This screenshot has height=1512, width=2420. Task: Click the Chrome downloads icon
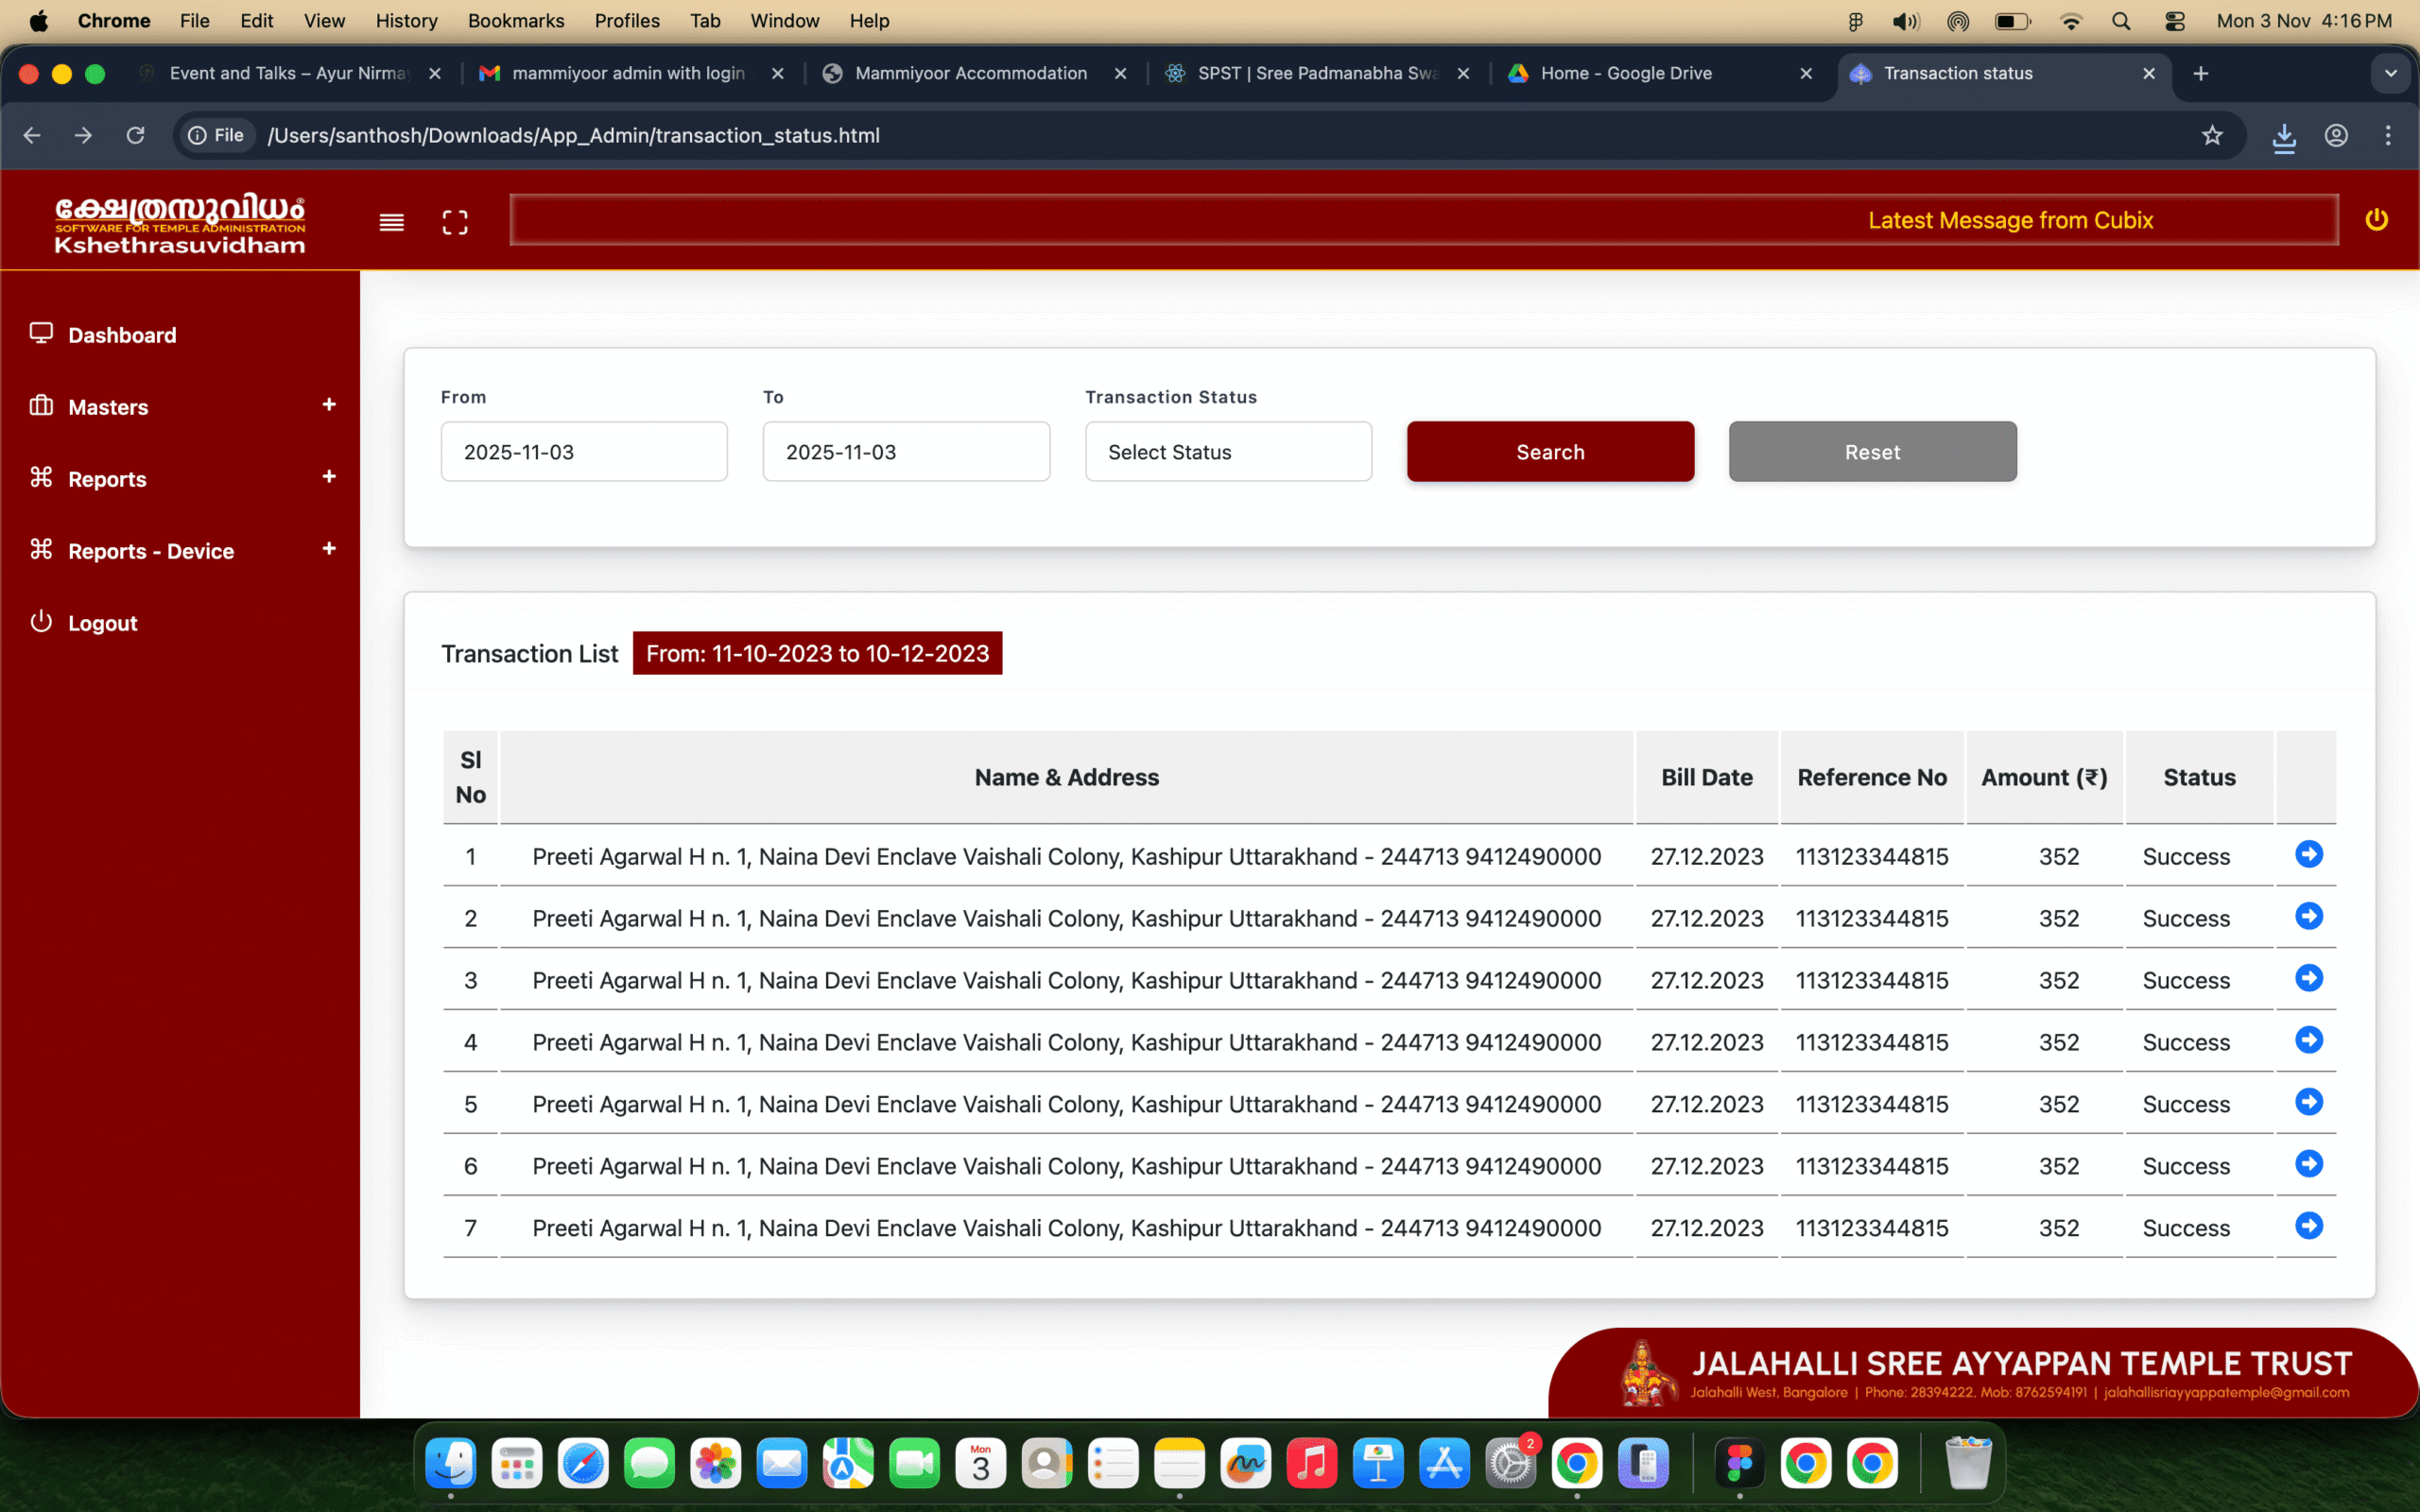pyautogui.click(x=2283, y=136)
